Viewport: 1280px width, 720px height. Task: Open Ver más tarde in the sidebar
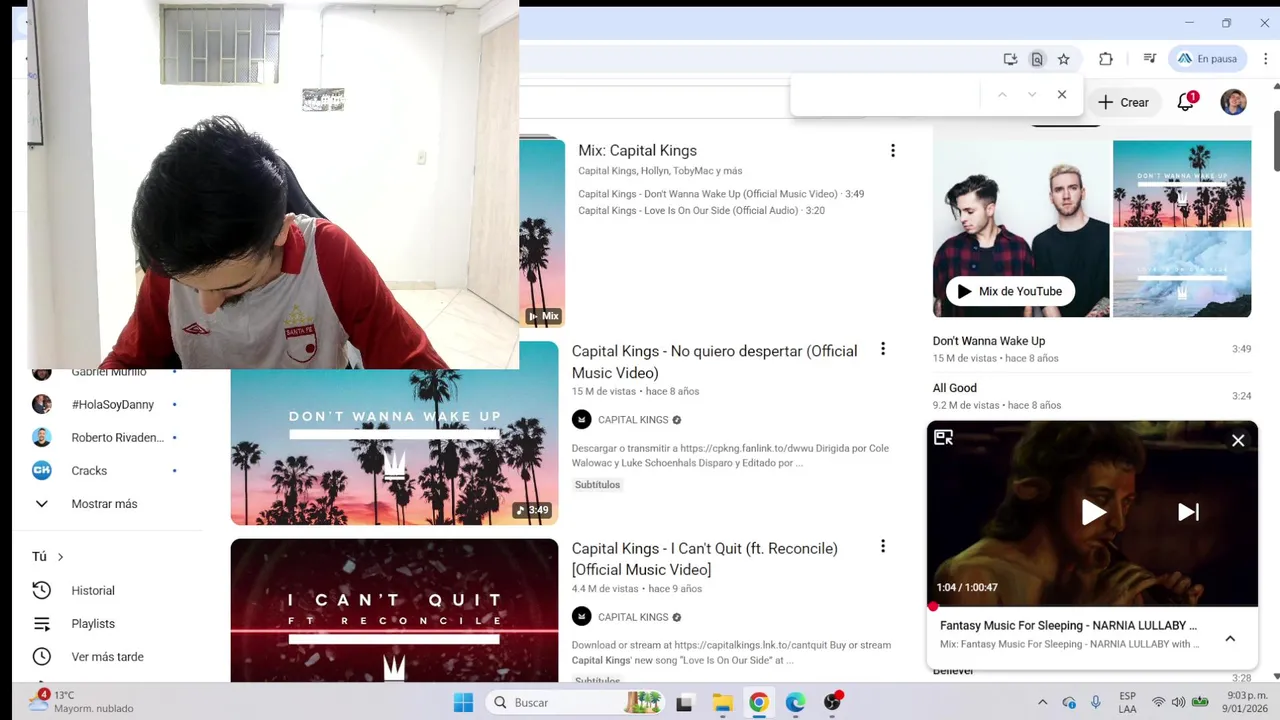(106, 656)
